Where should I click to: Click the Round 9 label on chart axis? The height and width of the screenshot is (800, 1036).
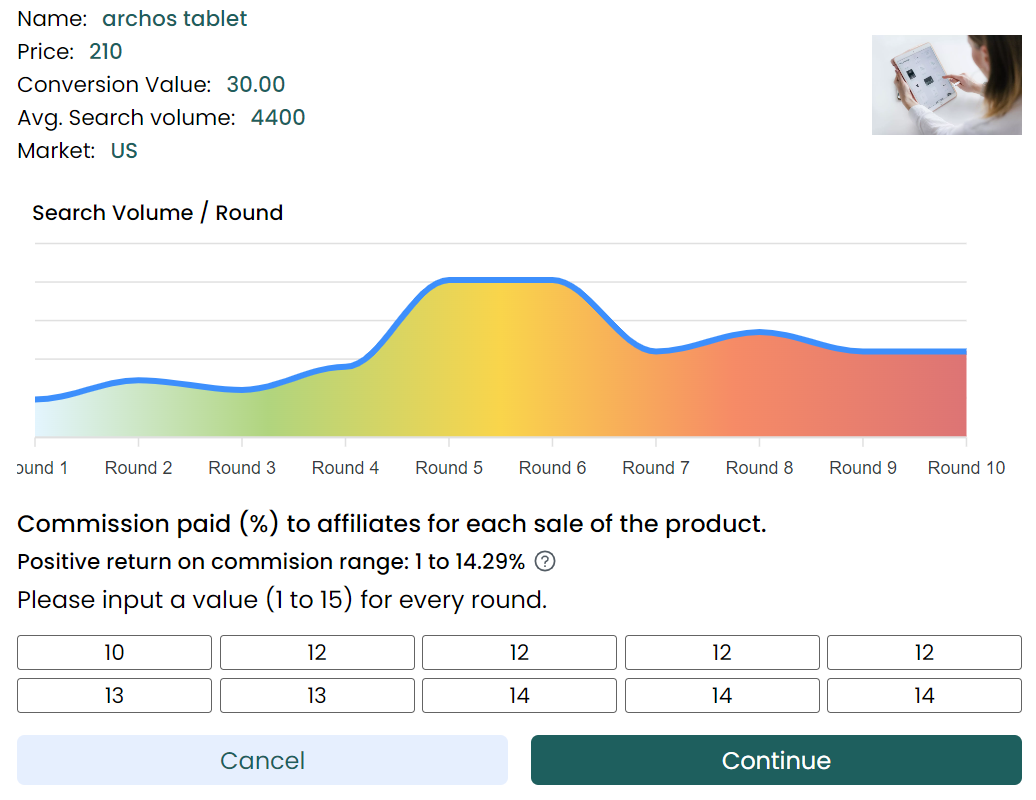pyautogui.click(x=863, y=468)
